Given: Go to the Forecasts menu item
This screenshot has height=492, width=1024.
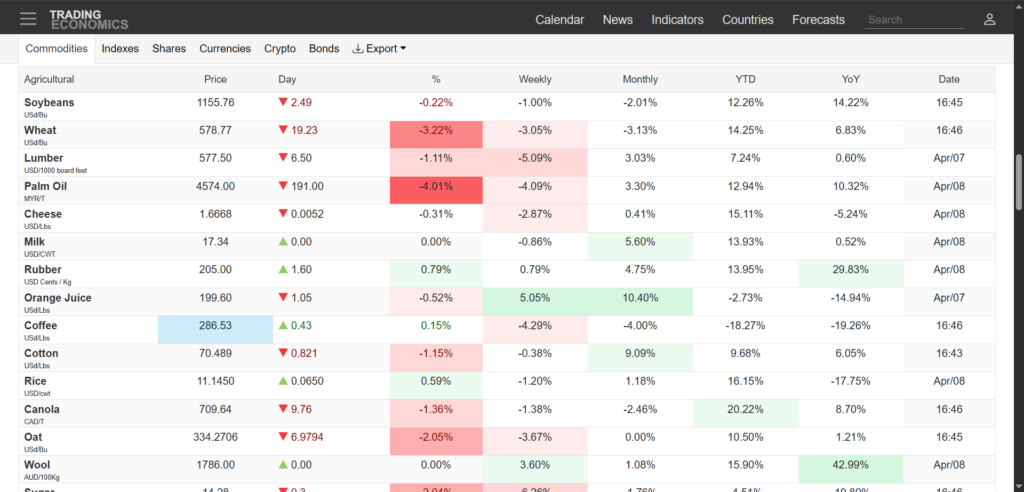Looking at the screenshot, I should 818,19.
